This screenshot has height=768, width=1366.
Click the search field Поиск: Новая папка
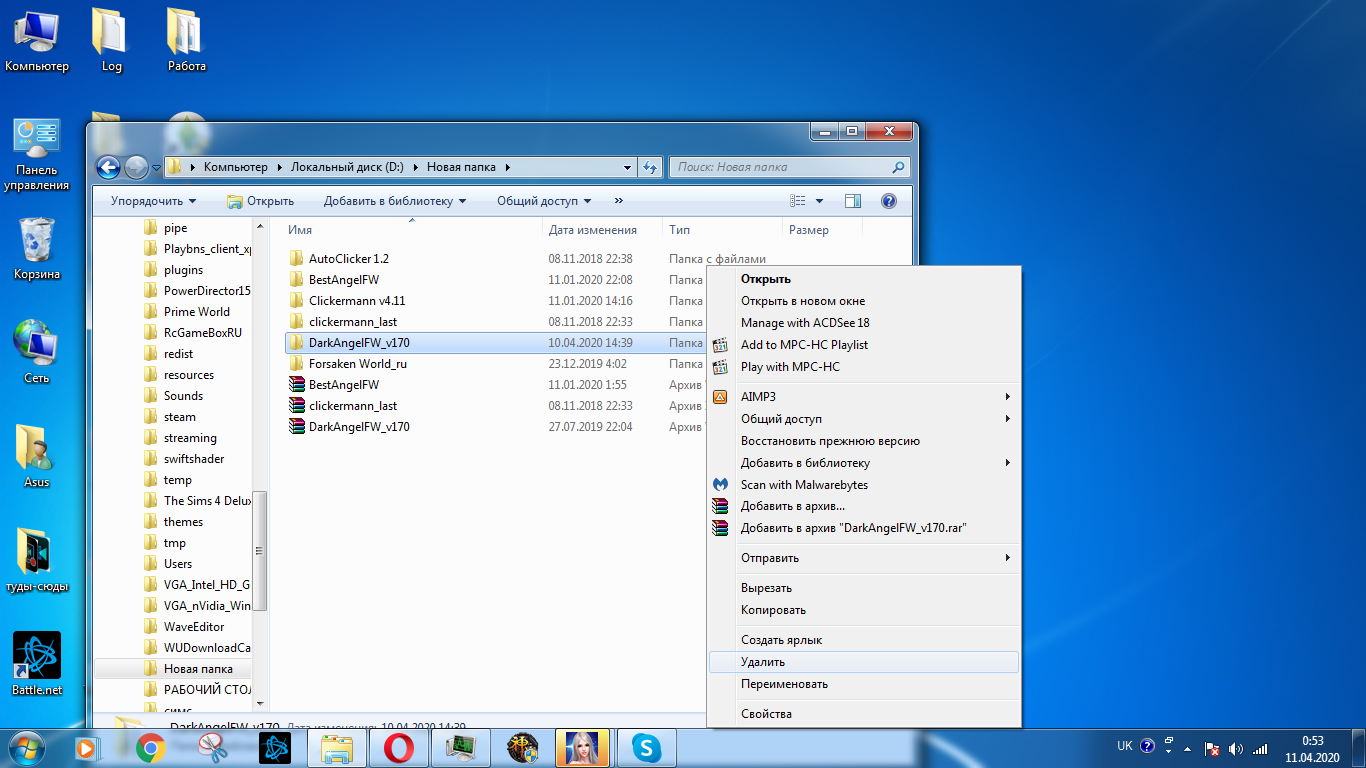pos(780,167)
